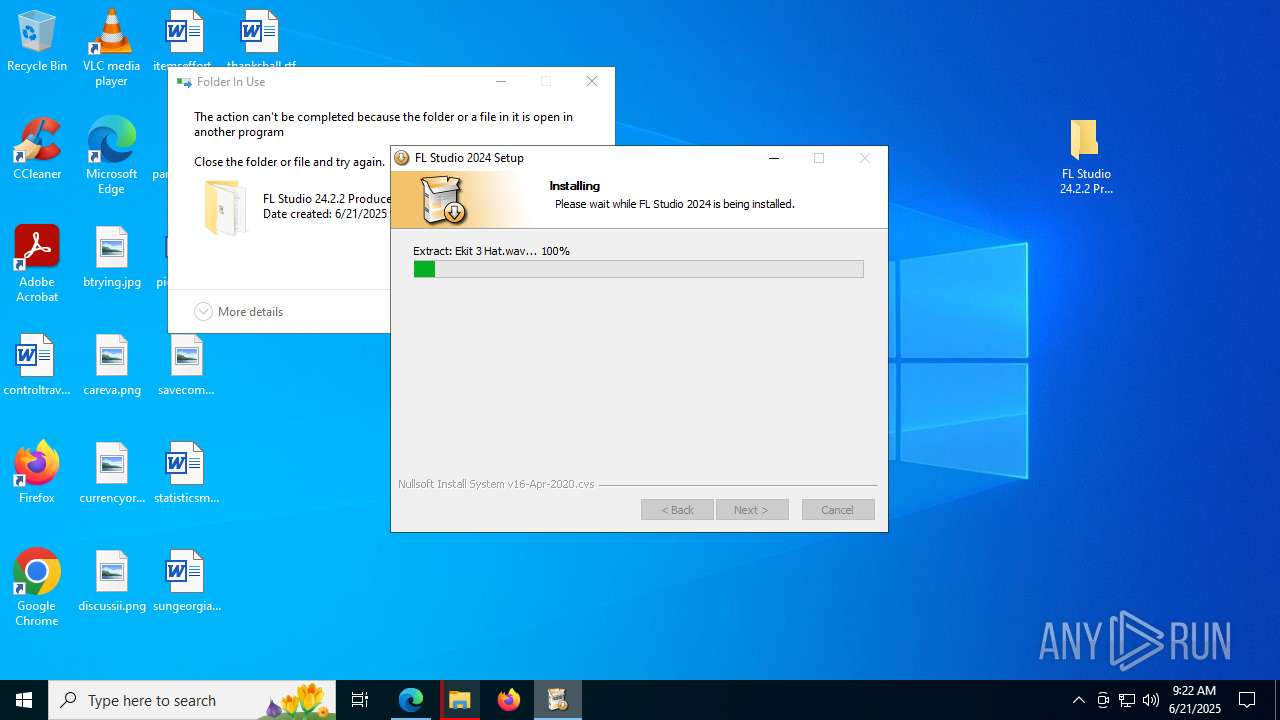Switch to Edge in taskbar

411,700
